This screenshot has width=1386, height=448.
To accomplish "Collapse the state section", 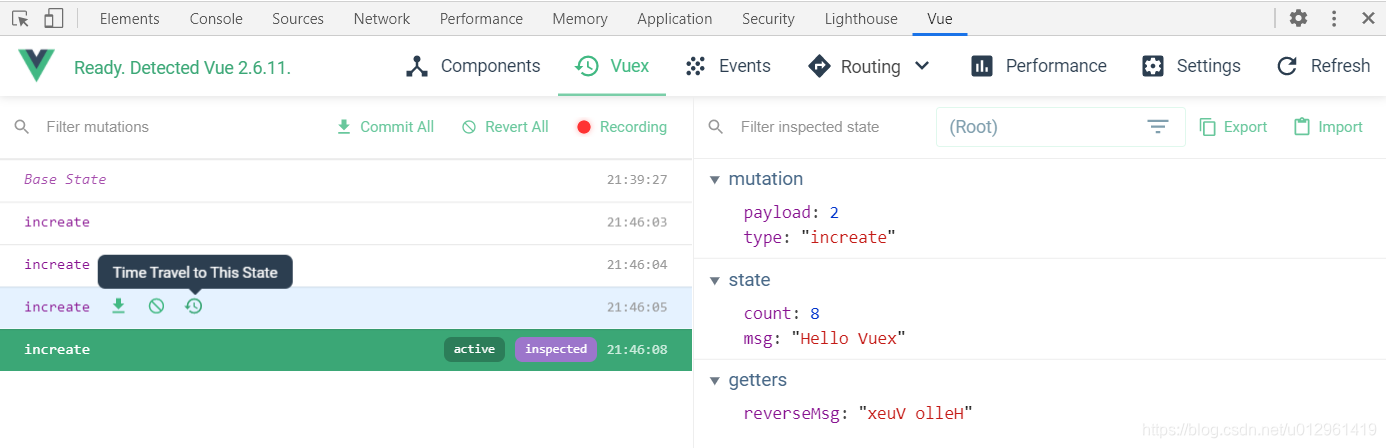I will 714,280.
